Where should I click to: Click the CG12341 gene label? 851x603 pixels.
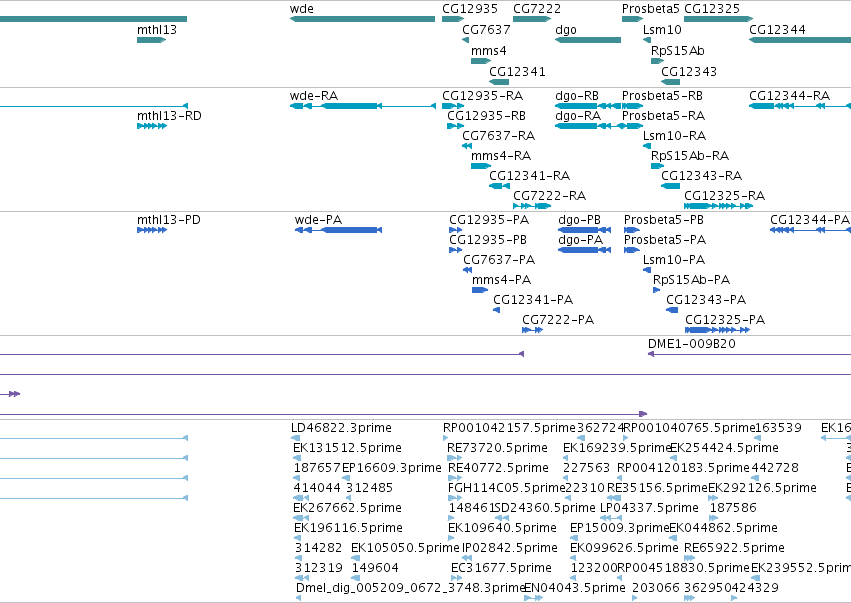pyautogui.click(x=517, y=71)
